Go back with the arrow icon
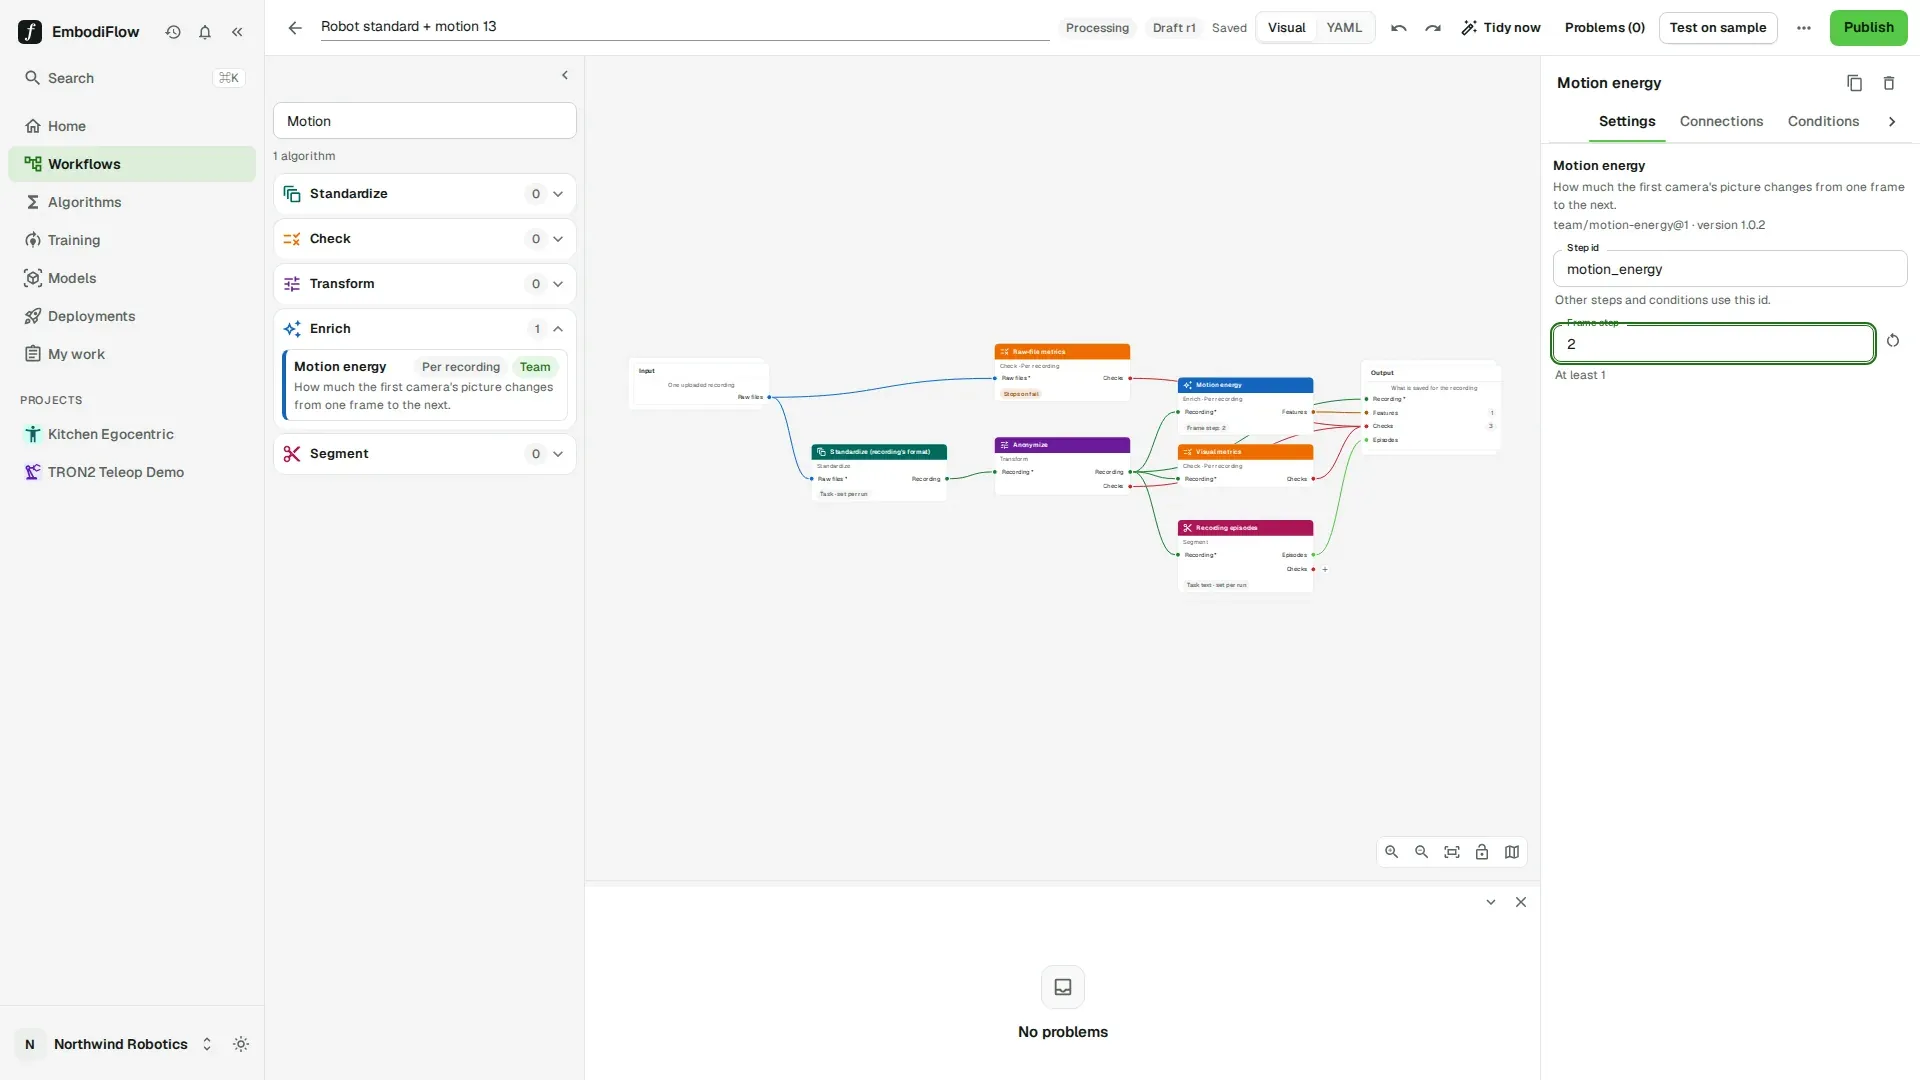 click(x=295, y=28)
